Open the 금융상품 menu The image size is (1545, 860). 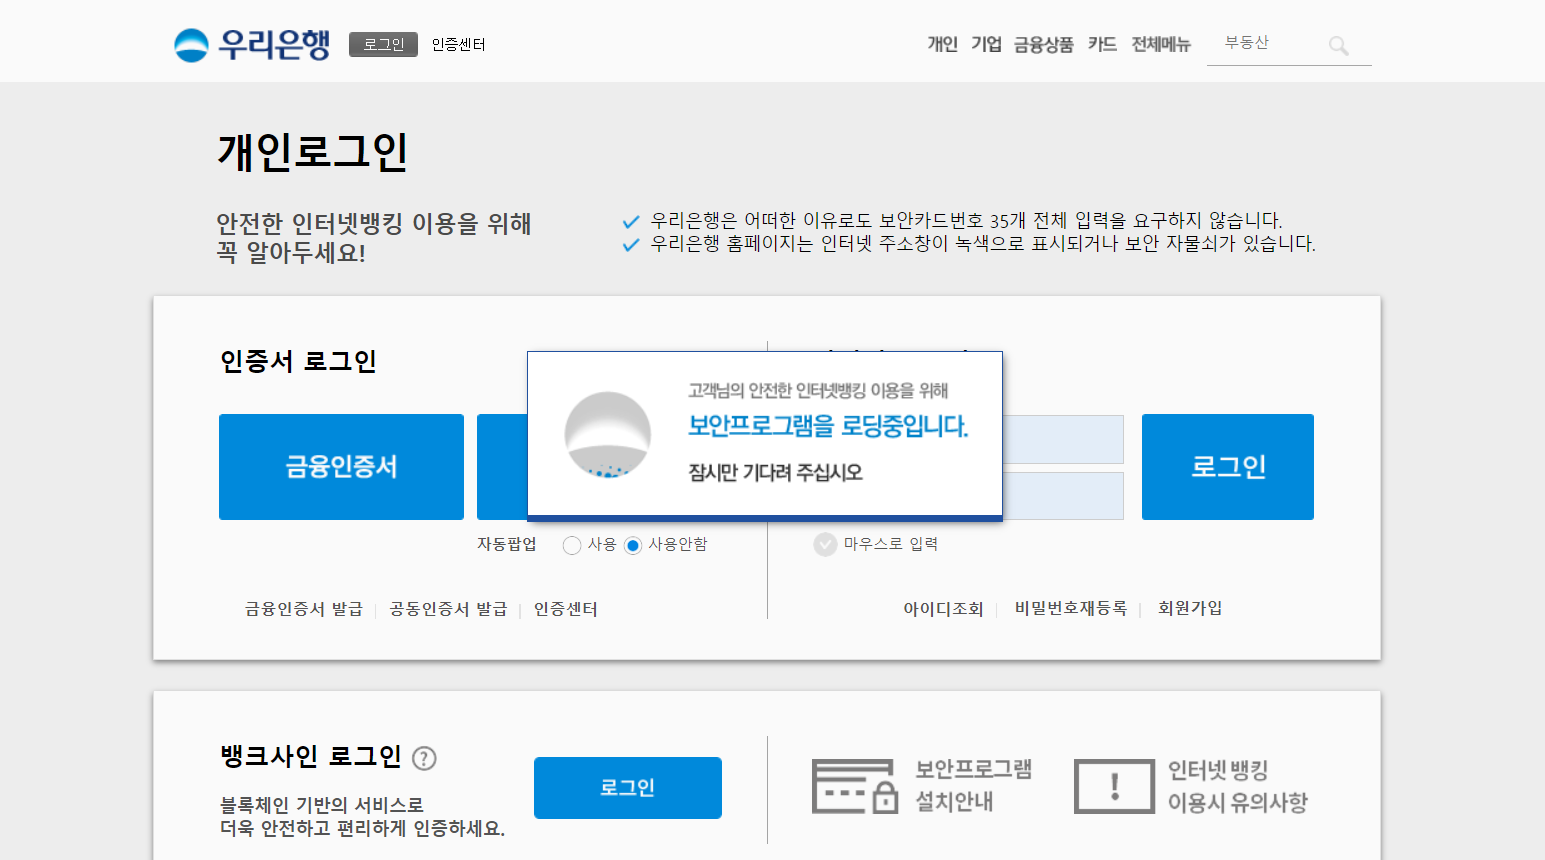[x=1043, y=44]
